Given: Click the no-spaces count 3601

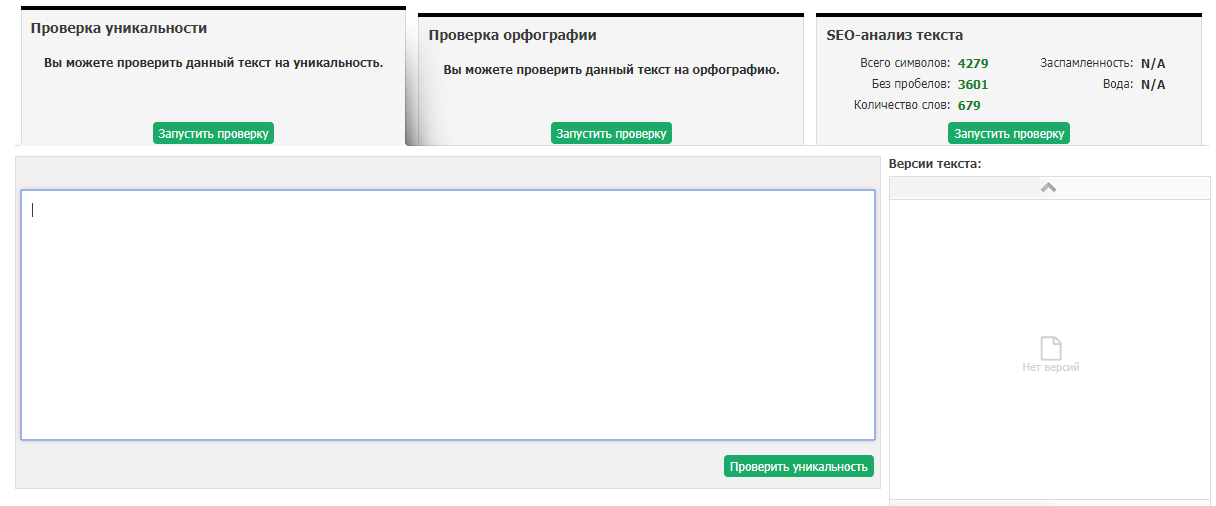Looking at the screenshot, I should (x=972, y=85).
